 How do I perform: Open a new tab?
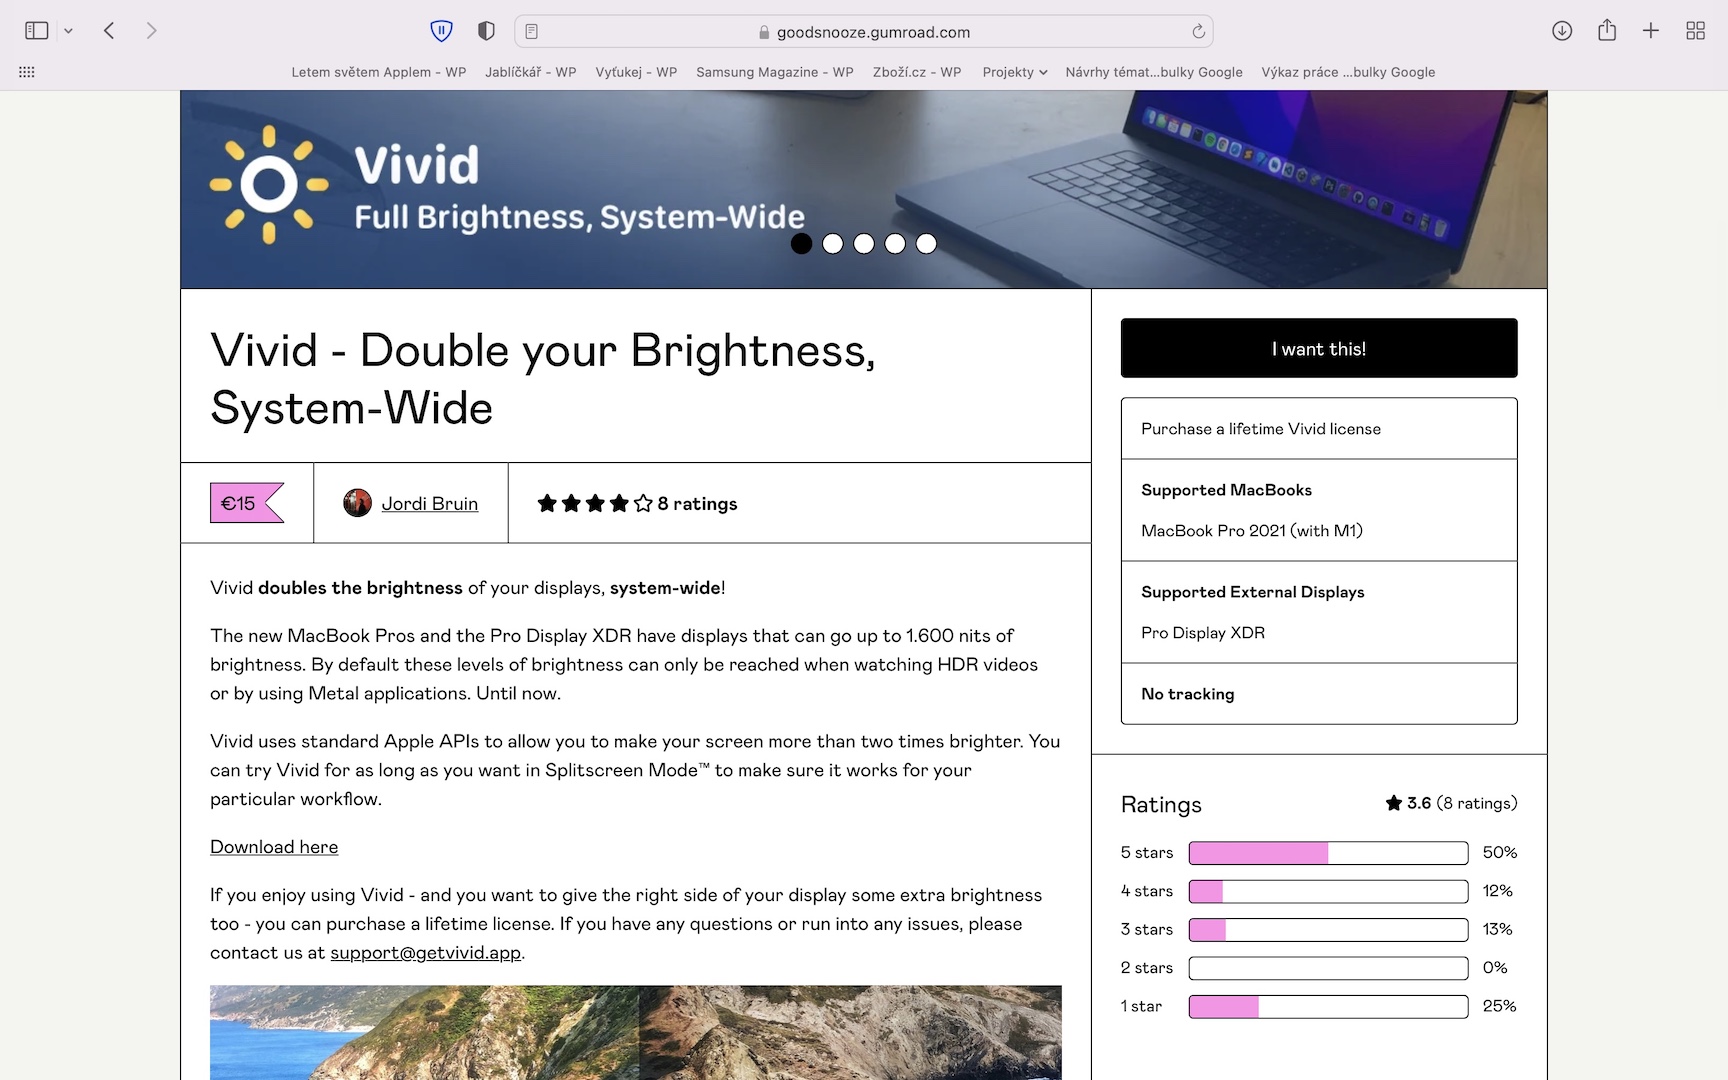[1651, 31]
